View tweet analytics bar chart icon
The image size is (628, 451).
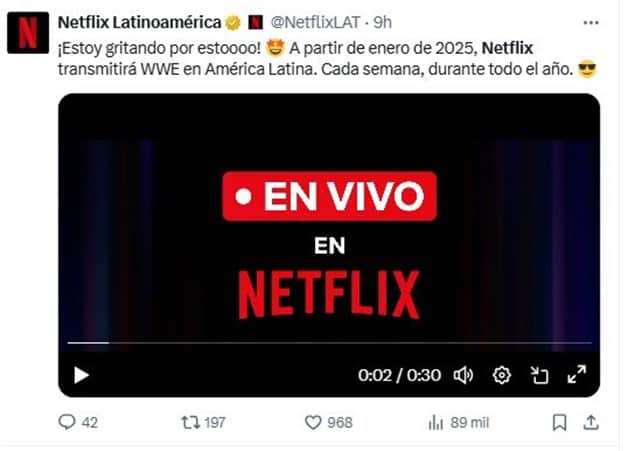pyautogui.click(x=436, y=422)
